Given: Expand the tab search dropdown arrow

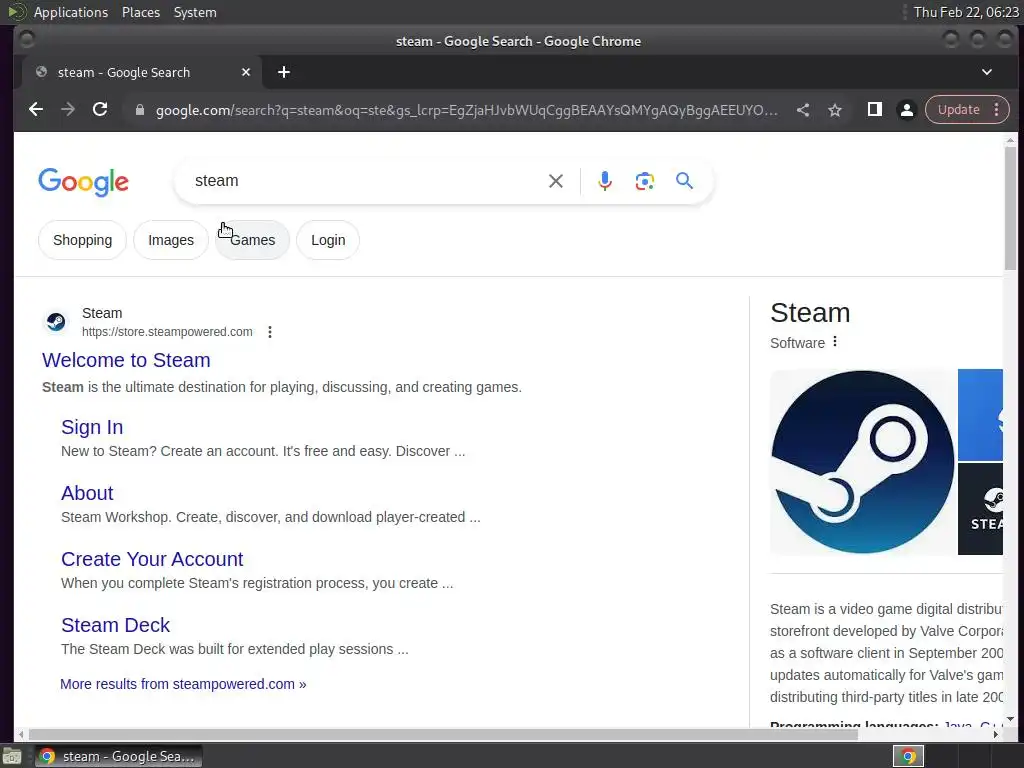Looking at the screenshot, I should (x=987, y=72).
